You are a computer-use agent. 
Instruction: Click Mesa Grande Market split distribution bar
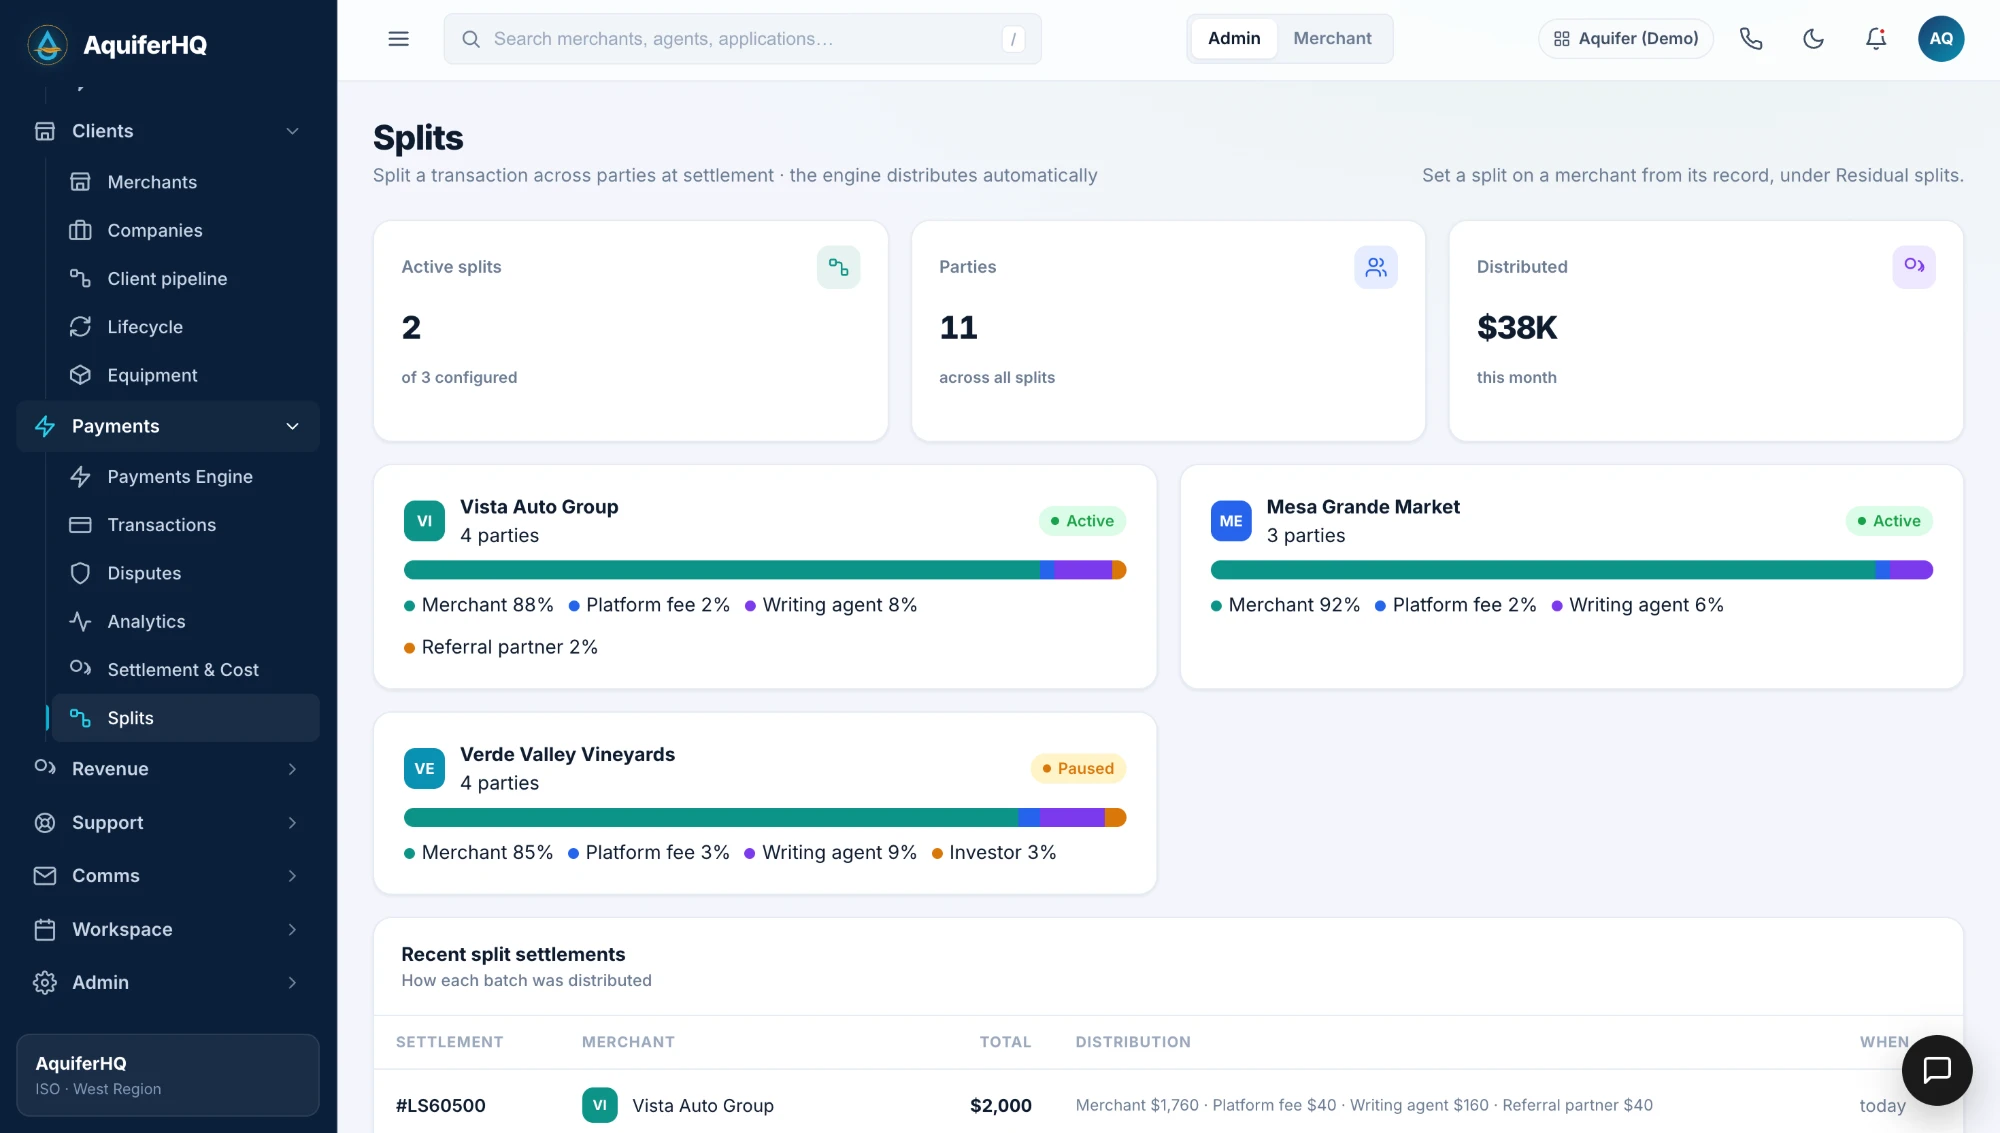[1571, 570]
